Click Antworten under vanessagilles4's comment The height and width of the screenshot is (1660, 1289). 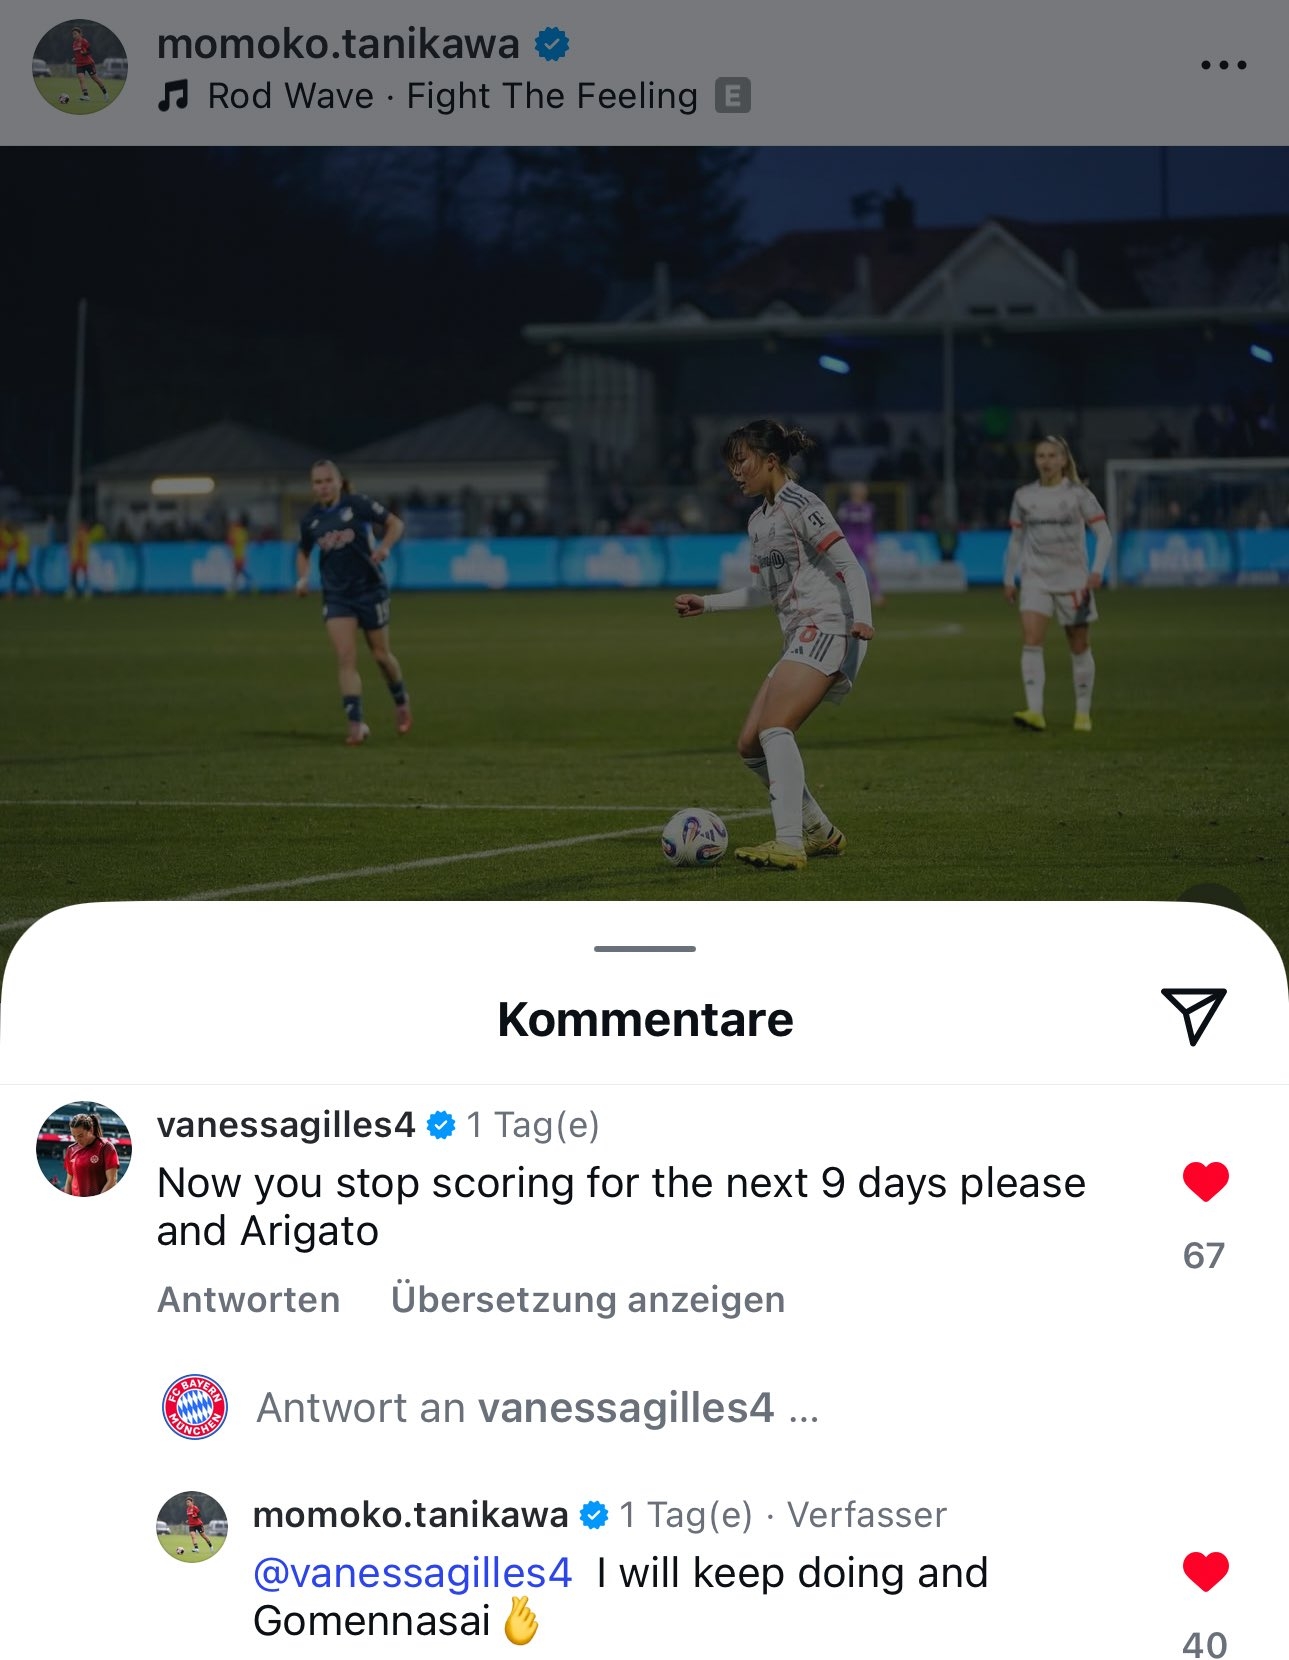tap(249, 1299)
